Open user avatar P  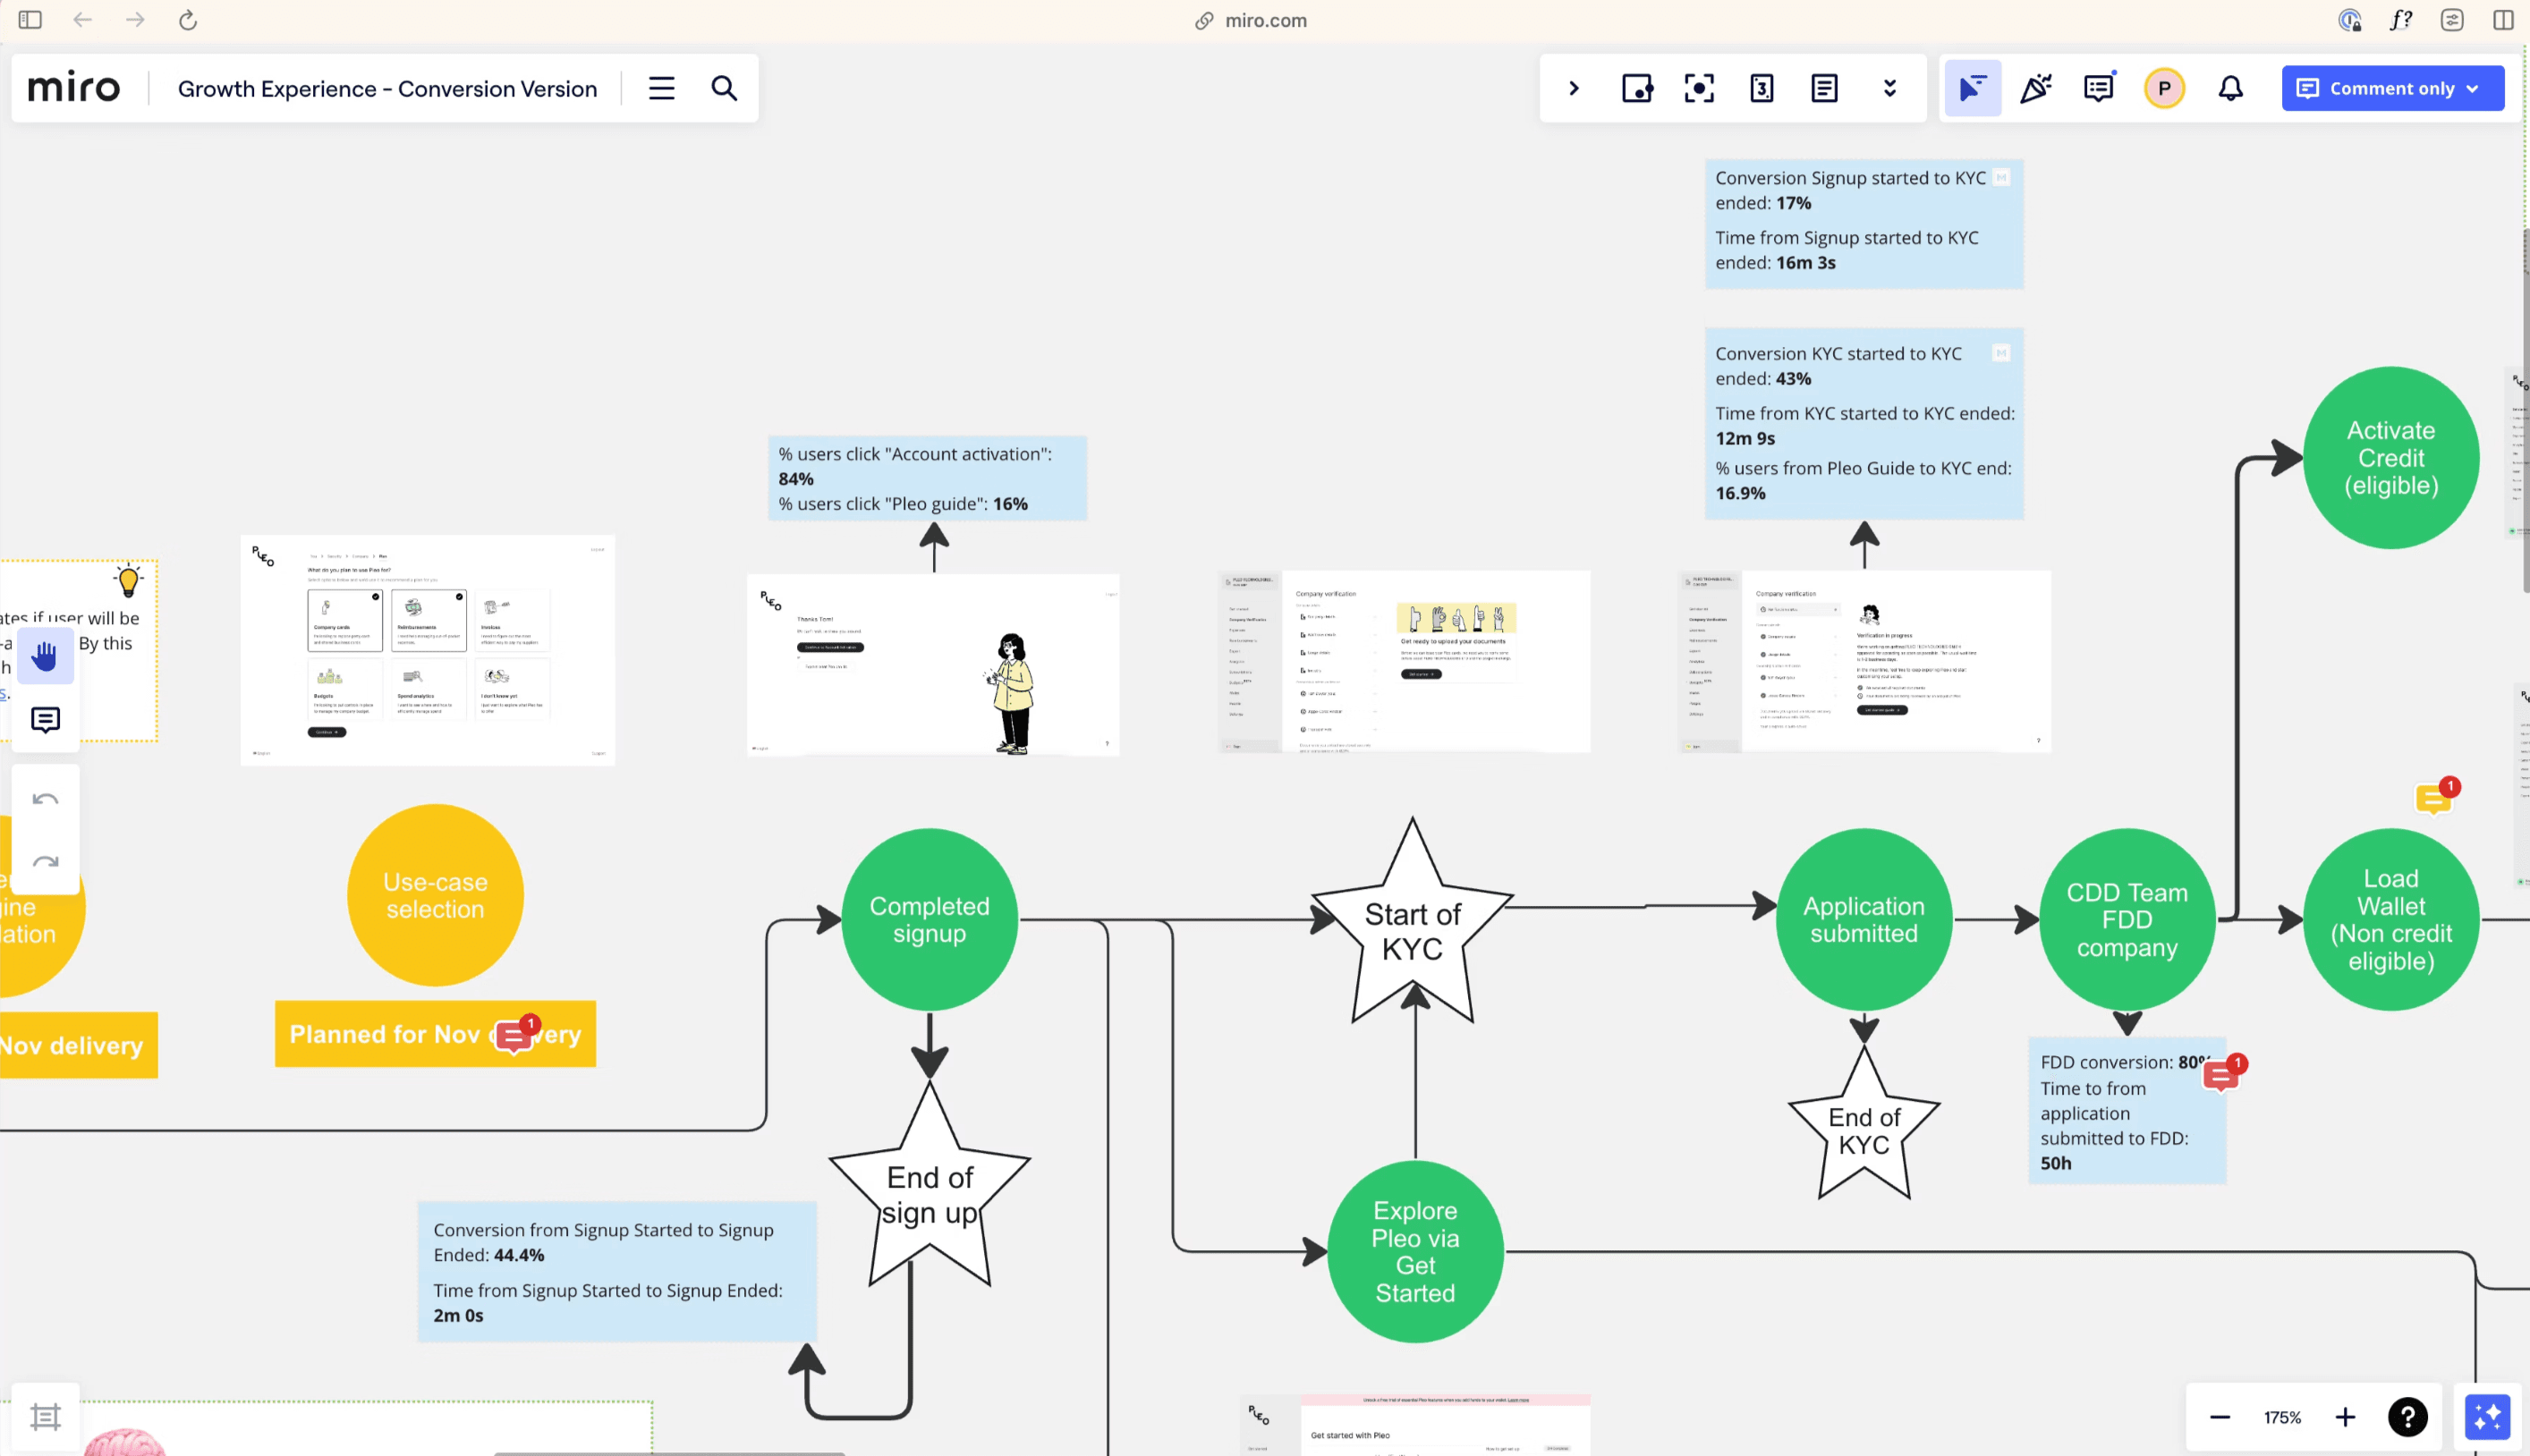(x=2164, y=88)
